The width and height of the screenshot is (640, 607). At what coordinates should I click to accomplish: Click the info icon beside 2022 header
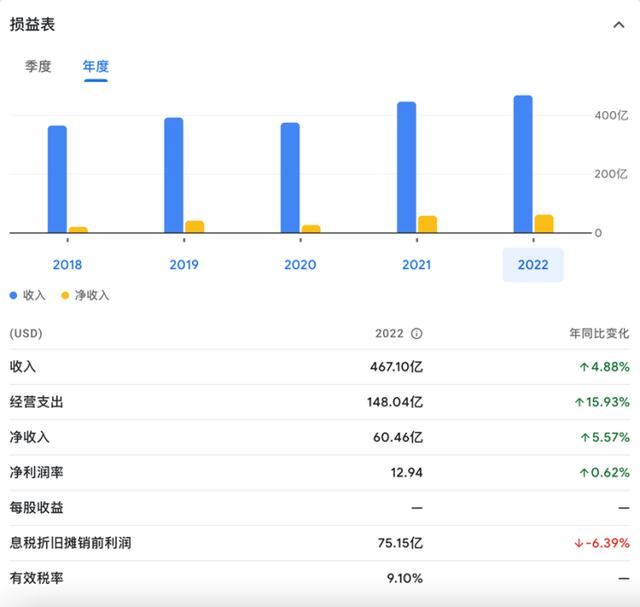pos(417,334)
